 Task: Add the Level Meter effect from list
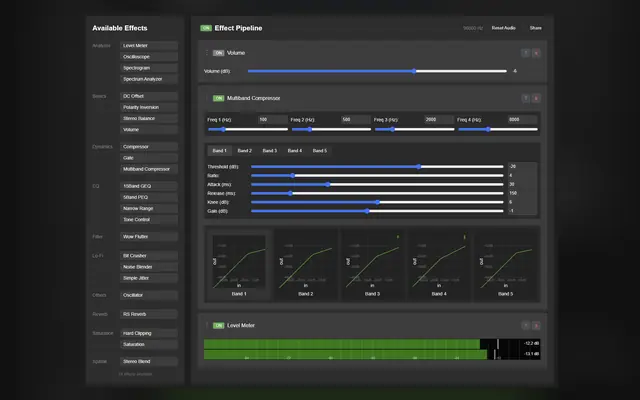(149, 46)
